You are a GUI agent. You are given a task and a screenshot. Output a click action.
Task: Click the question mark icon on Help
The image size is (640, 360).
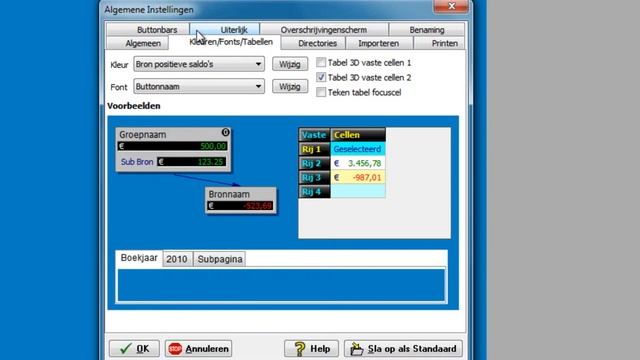300,349
